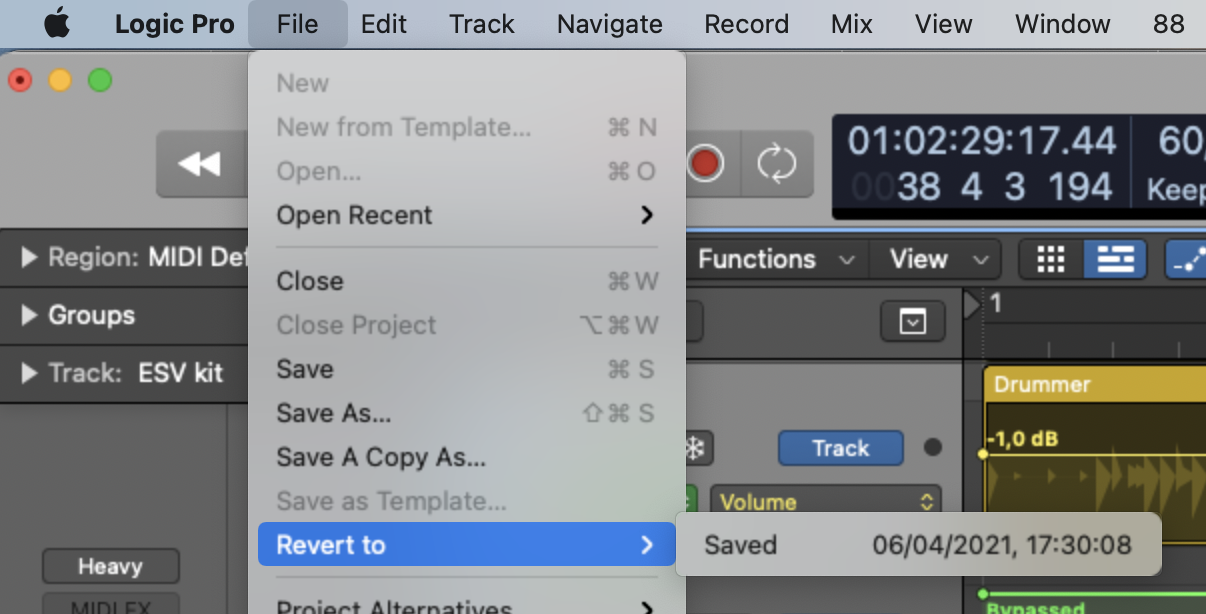Expand the Groups section
The height and width of the screenshot is (614, 1206).
[x=30, y=316]
